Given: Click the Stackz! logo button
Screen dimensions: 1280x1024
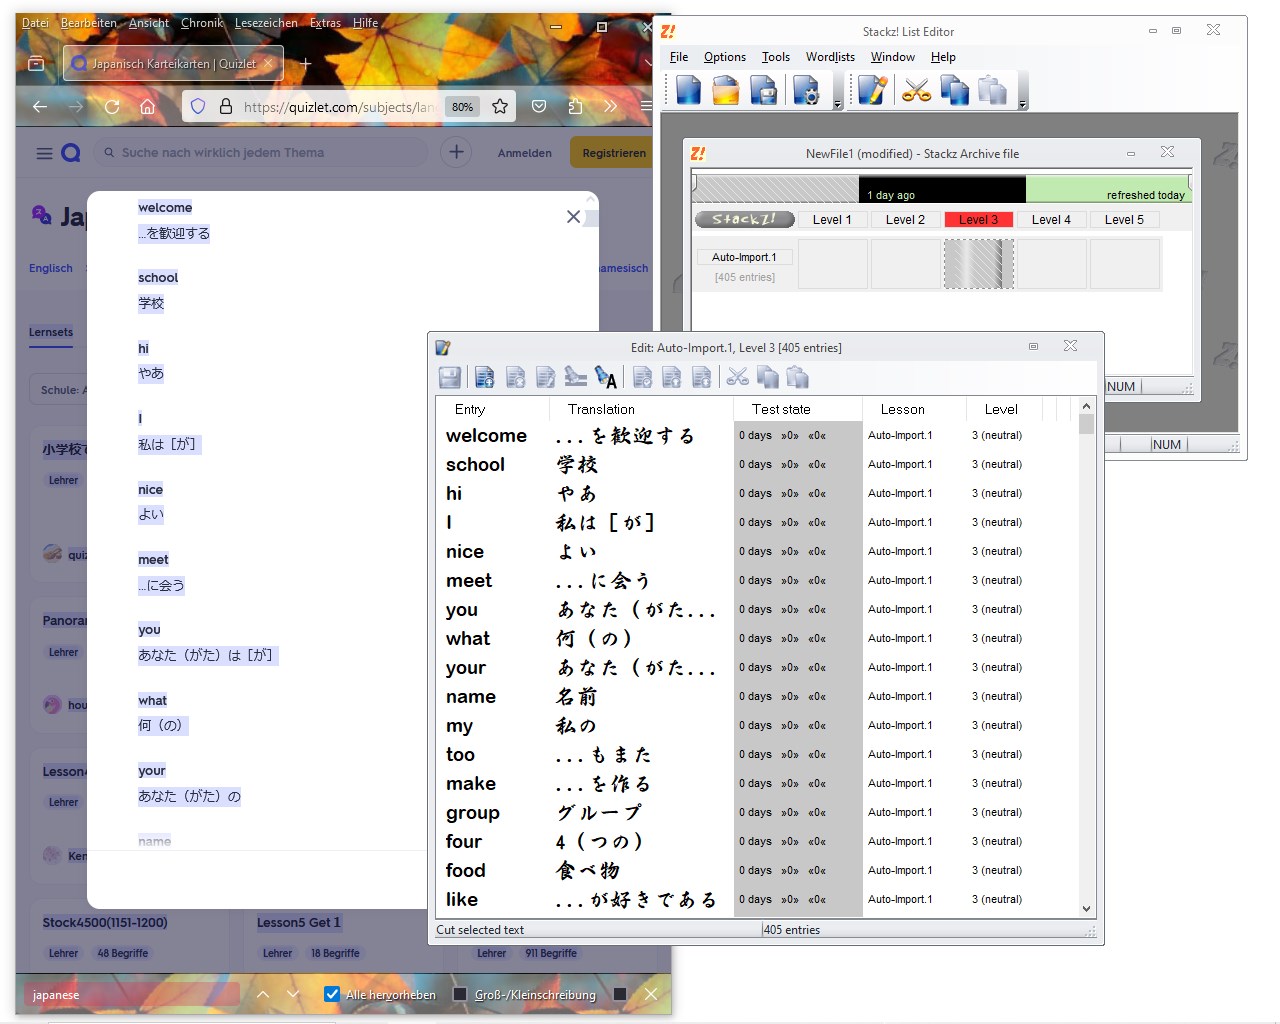Looking at the screenshot, I should [744, 219].
